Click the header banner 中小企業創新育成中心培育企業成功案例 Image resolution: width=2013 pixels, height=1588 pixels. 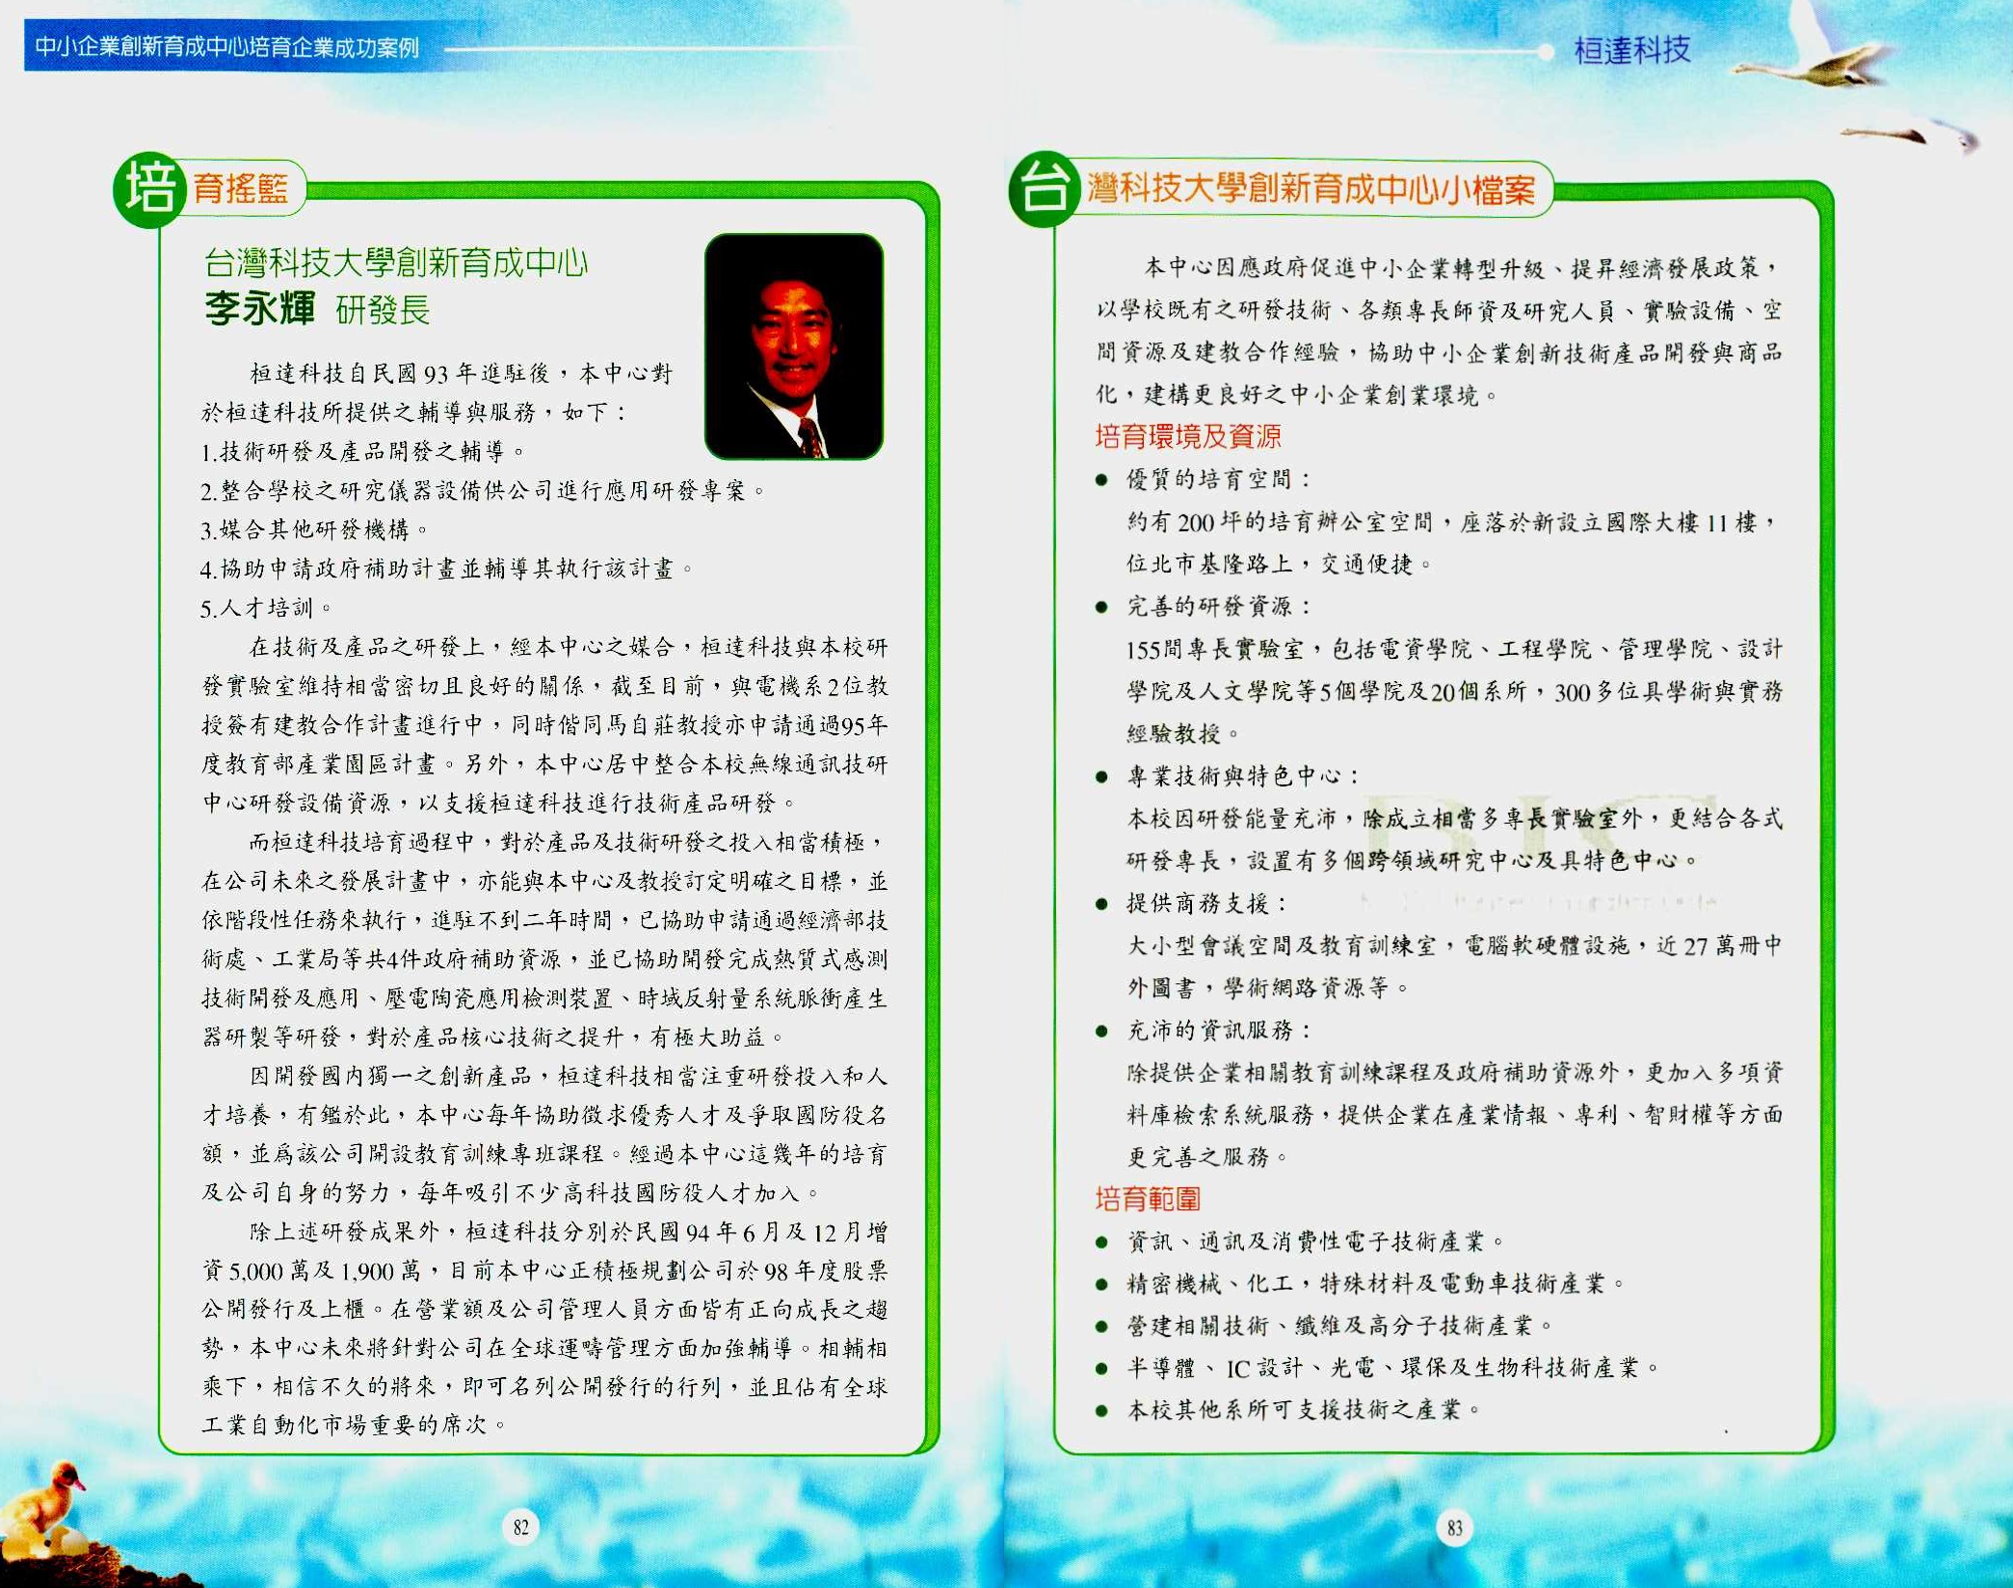pyautogui.click(x=227, y=47)
